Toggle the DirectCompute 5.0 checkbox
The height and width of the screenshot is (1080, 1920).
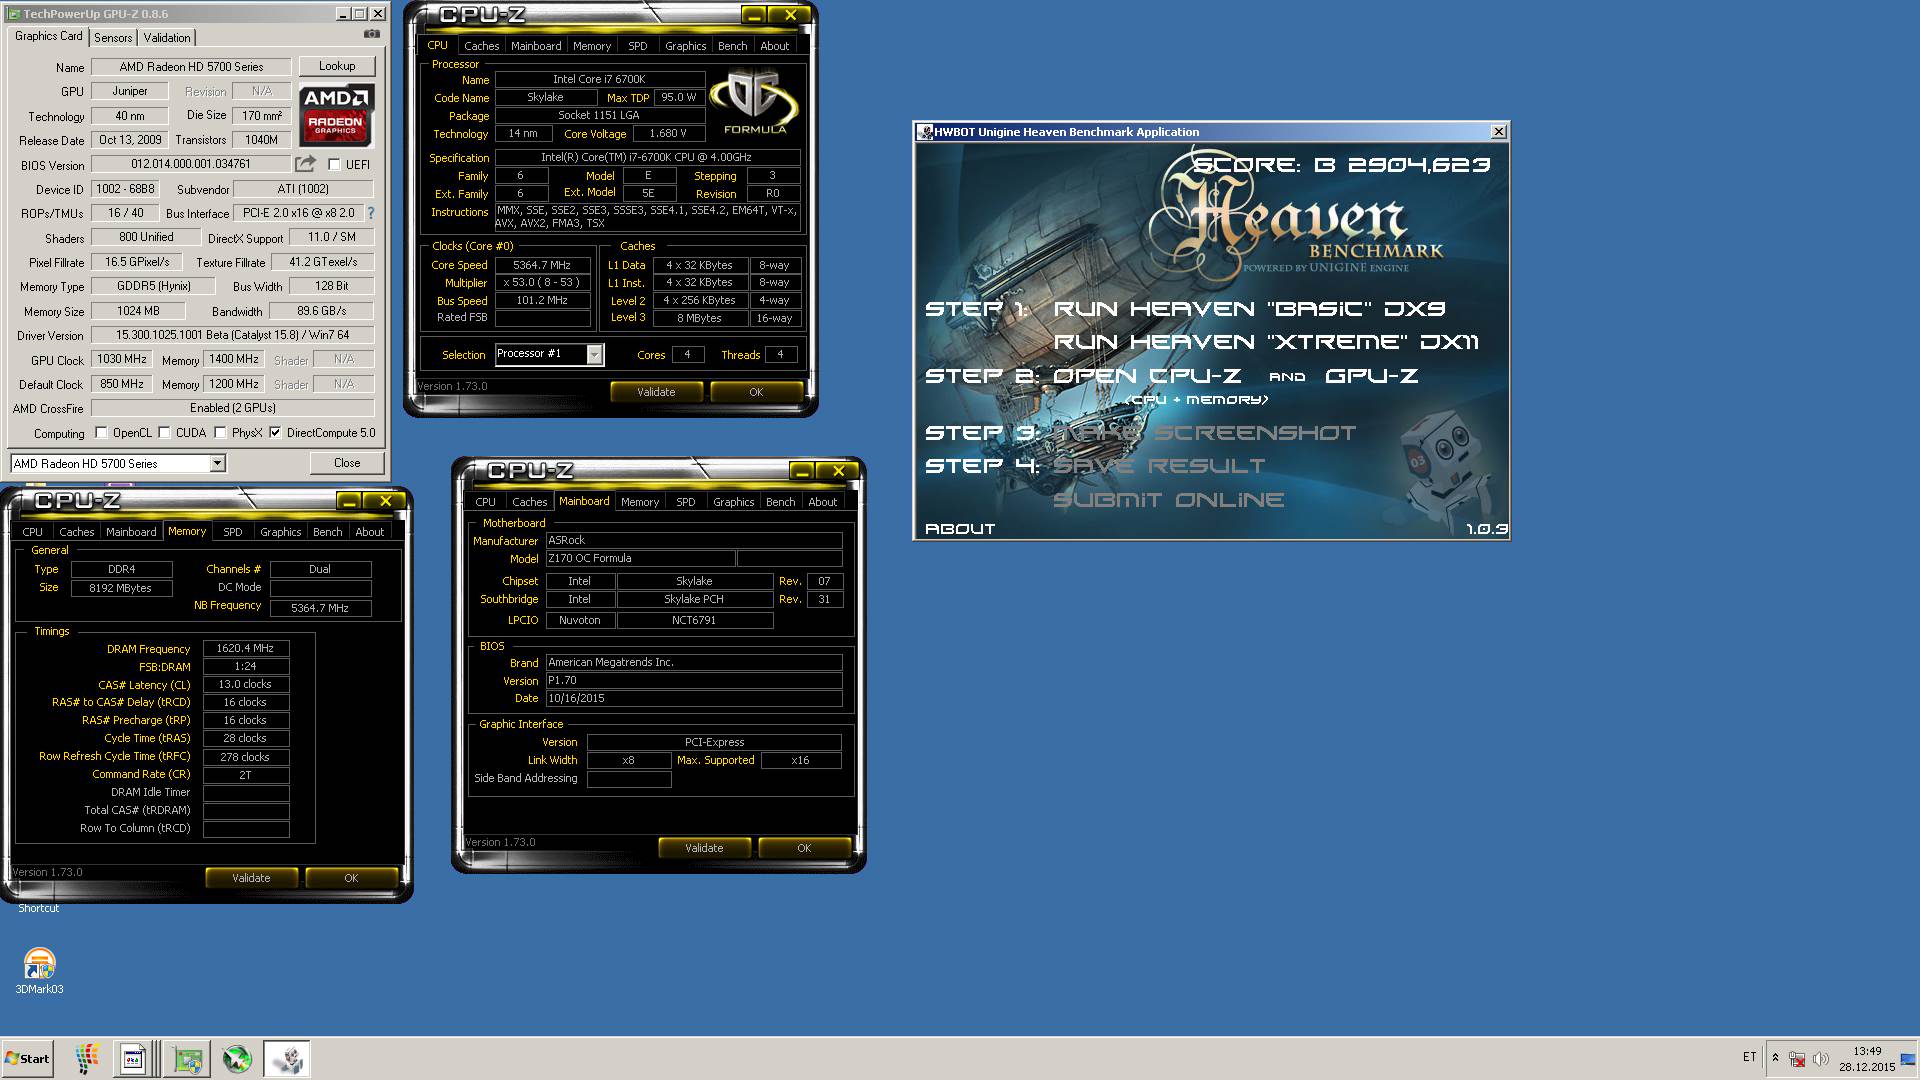(x=275, y=433)
